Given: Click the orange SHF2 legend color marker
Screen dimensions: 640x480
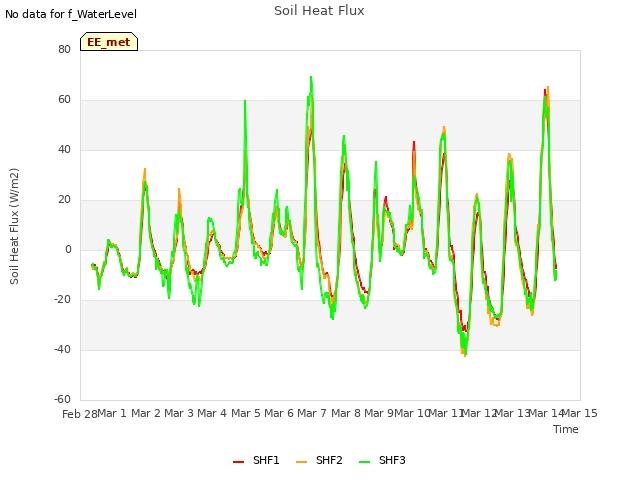Looking at the screenshot, I should pyautogui.click(x=301, y=462).
